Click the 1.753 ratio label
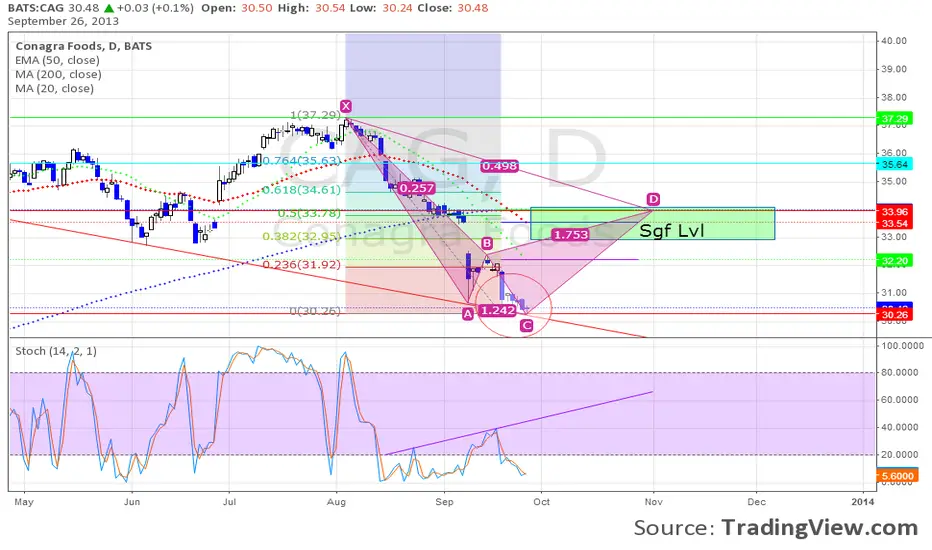This screenshot has height=550, width=932. [571, 235]
